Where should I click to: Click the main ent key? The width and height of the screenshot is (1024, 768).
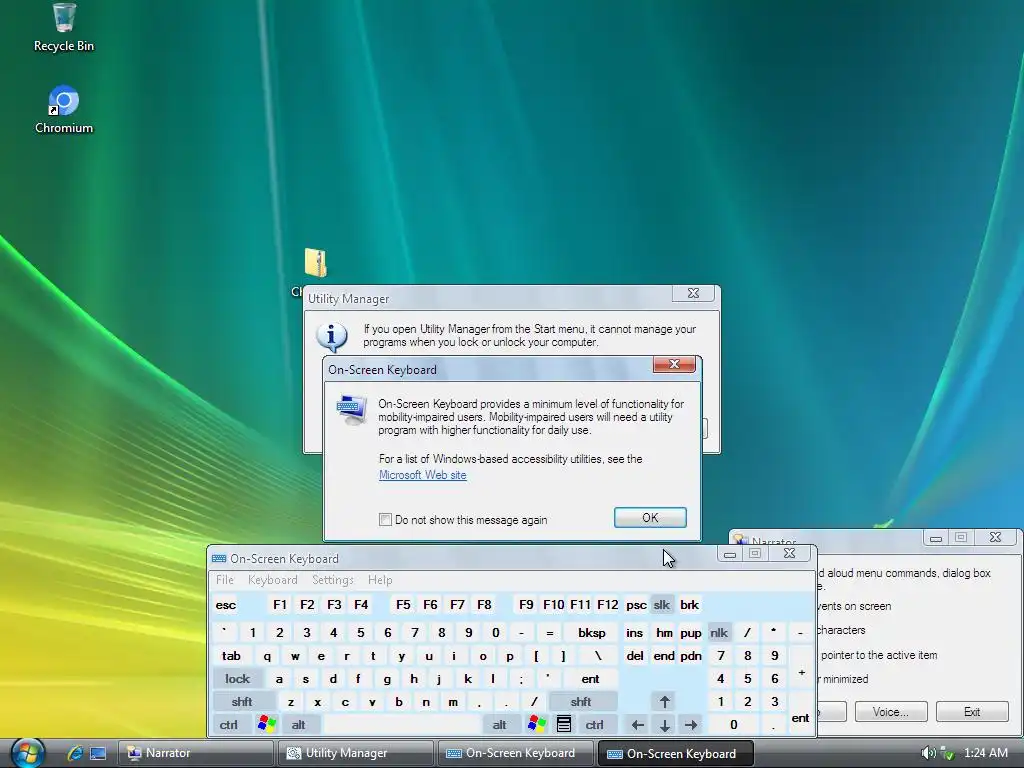tap(590, 679)
